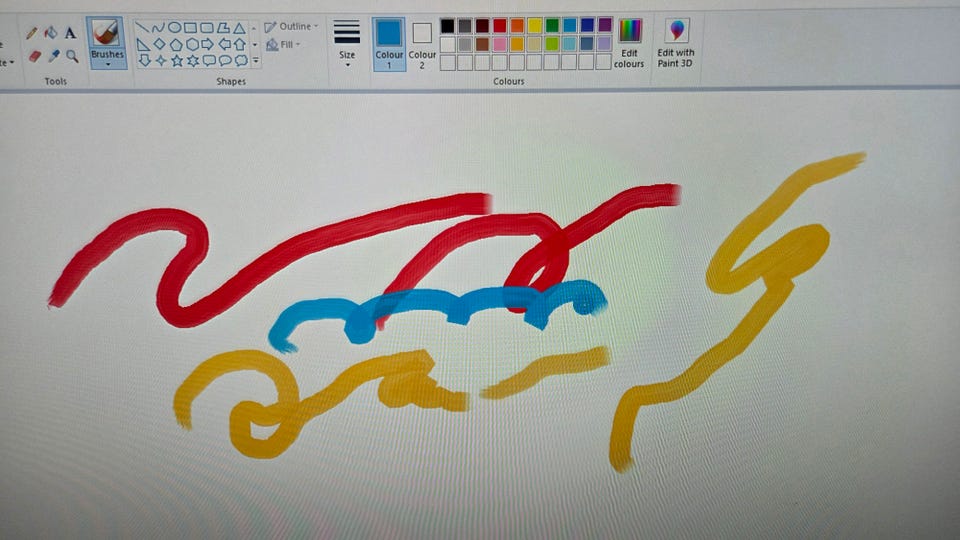Screen dimensions: 960x540
Task: Pick the Six-point star shape
Action: tap(193, 60)
